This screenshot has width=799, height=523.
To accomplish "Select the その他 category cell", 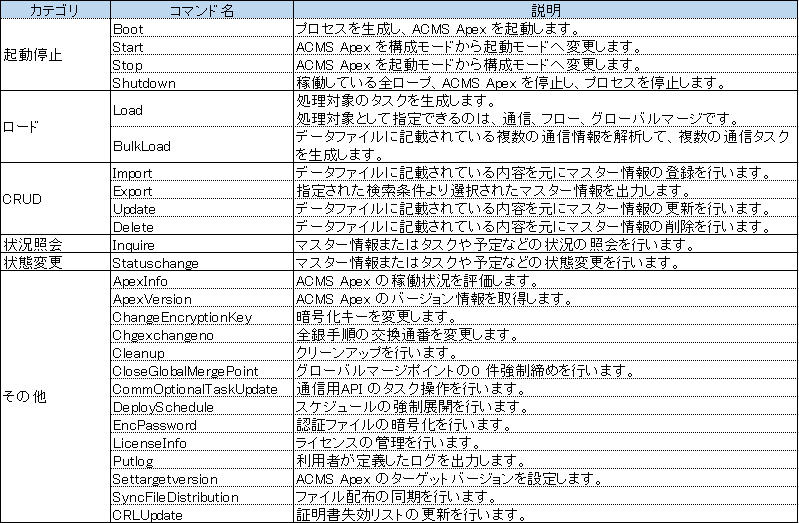I will 55,397.
